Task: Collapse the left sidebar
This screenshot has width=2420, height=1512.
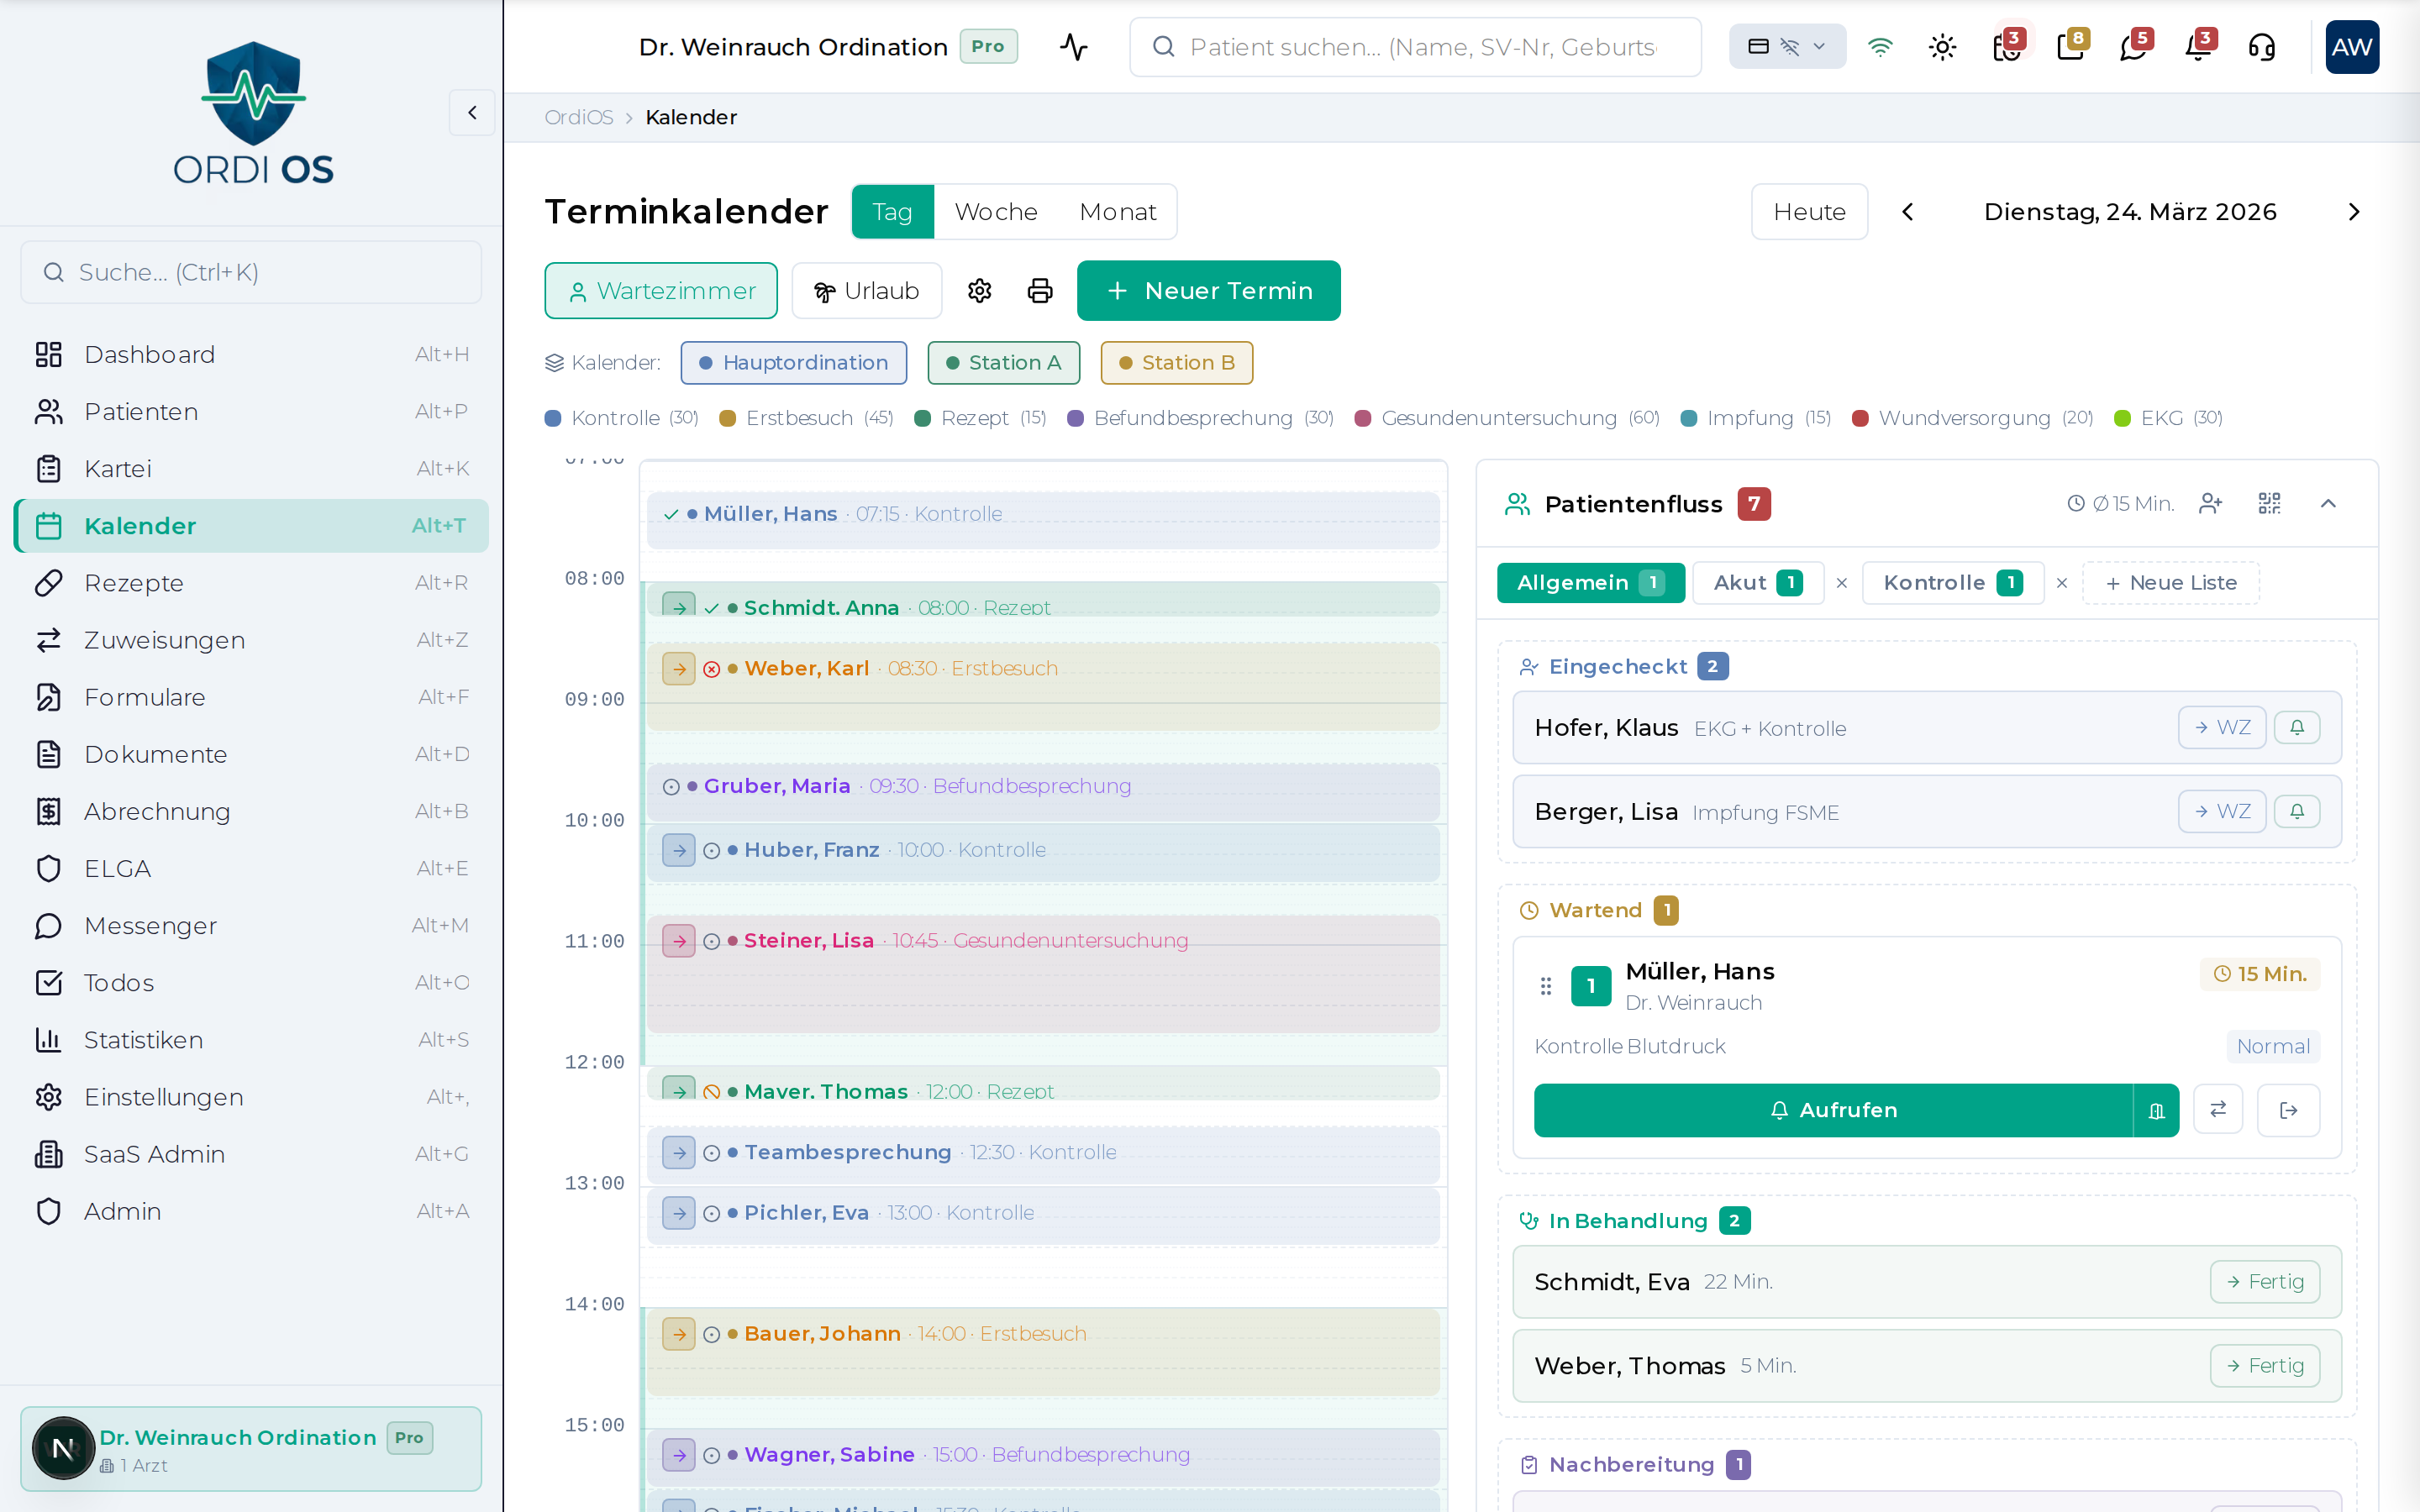Action: (472, 113)
